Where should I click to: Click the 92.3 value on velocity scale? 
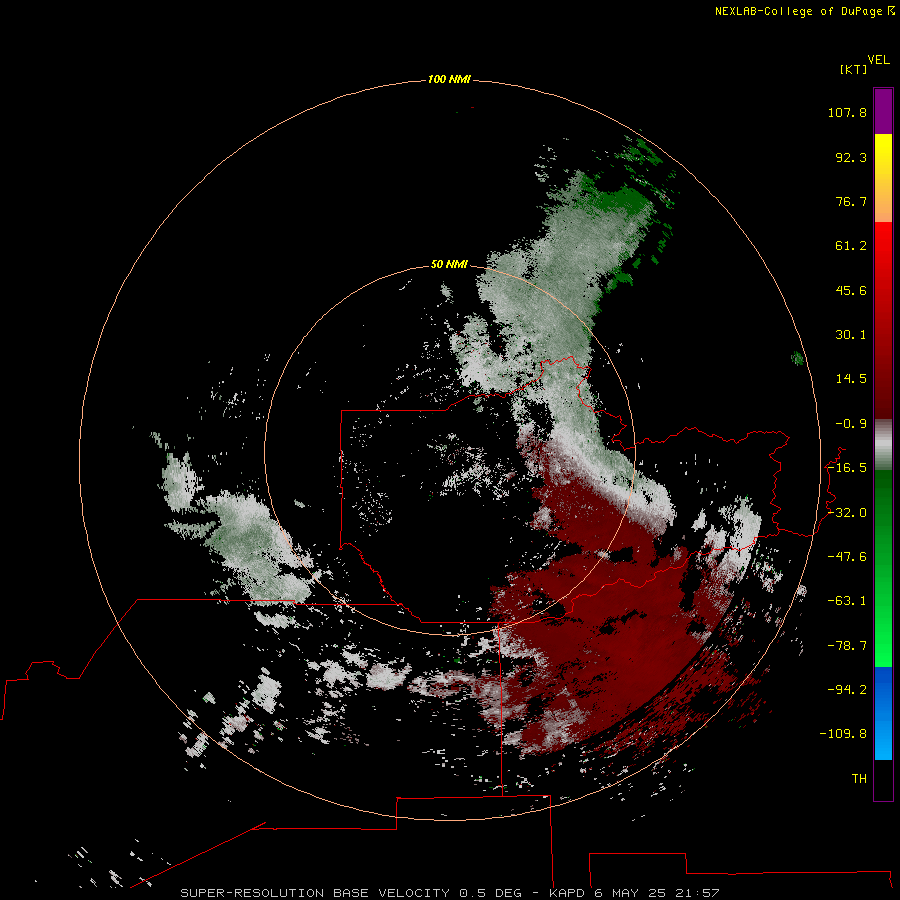[x=851, y=157]
